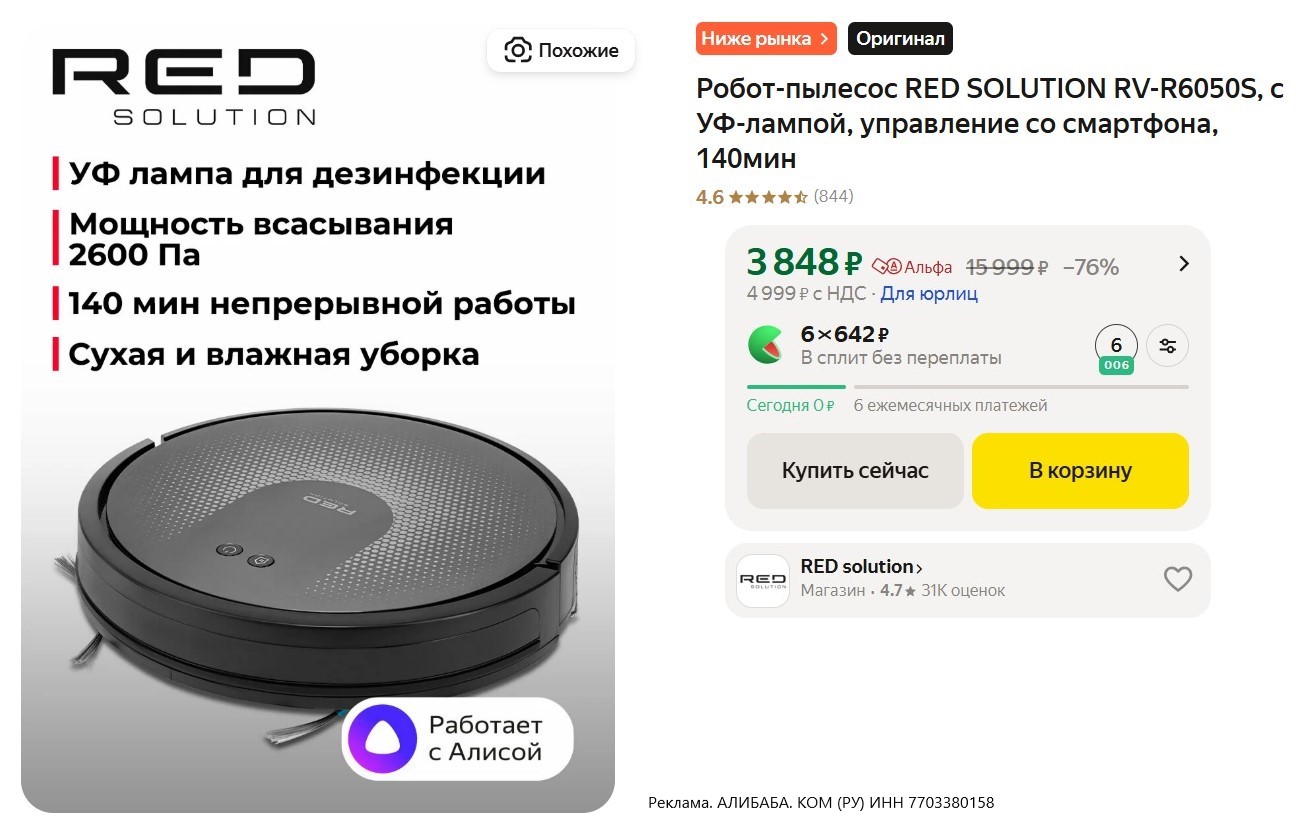Open split payment settings sliders icon

[x=1167, y=346]
